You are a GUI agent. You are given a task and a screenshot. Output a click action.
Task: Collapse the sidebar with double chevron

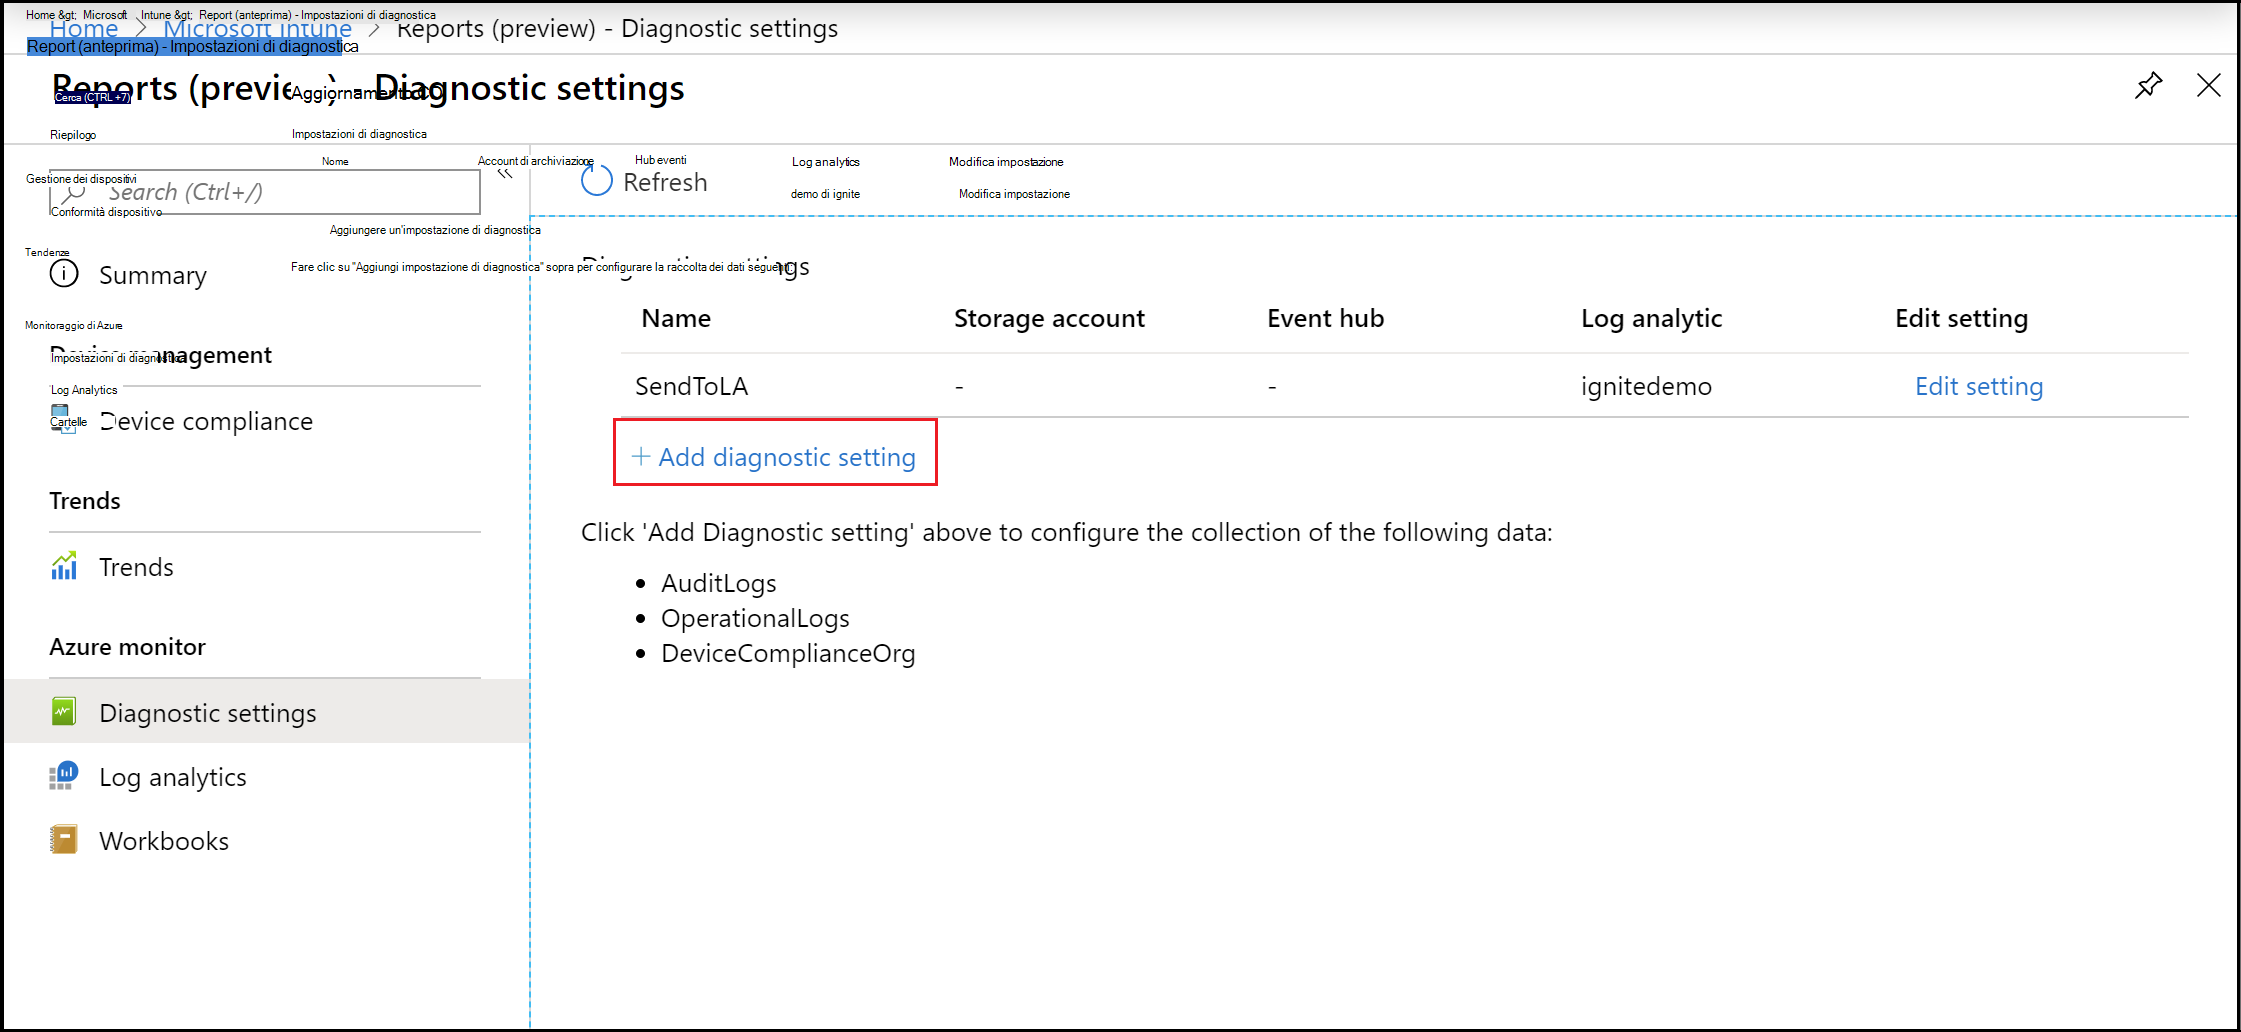point(505,174)
